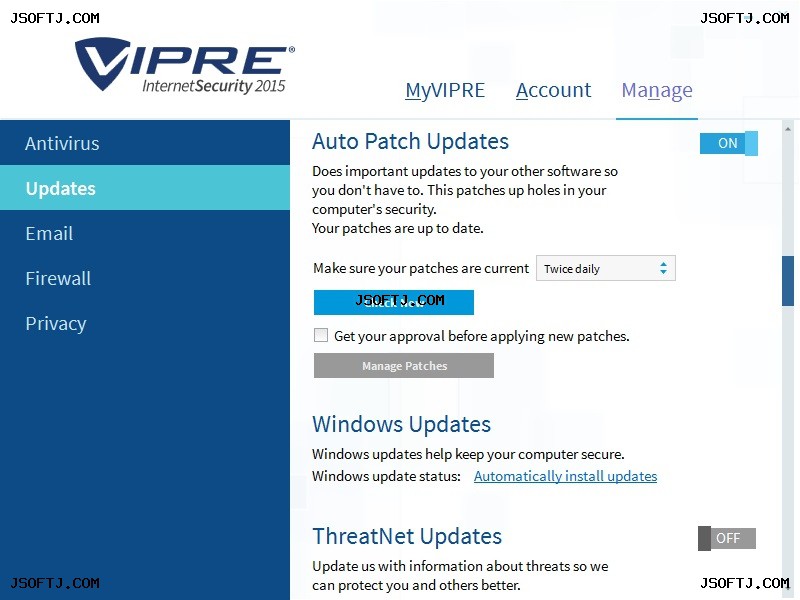Switch to the Account tab
This screenshot has height=600, width=800.
(553, 90)
